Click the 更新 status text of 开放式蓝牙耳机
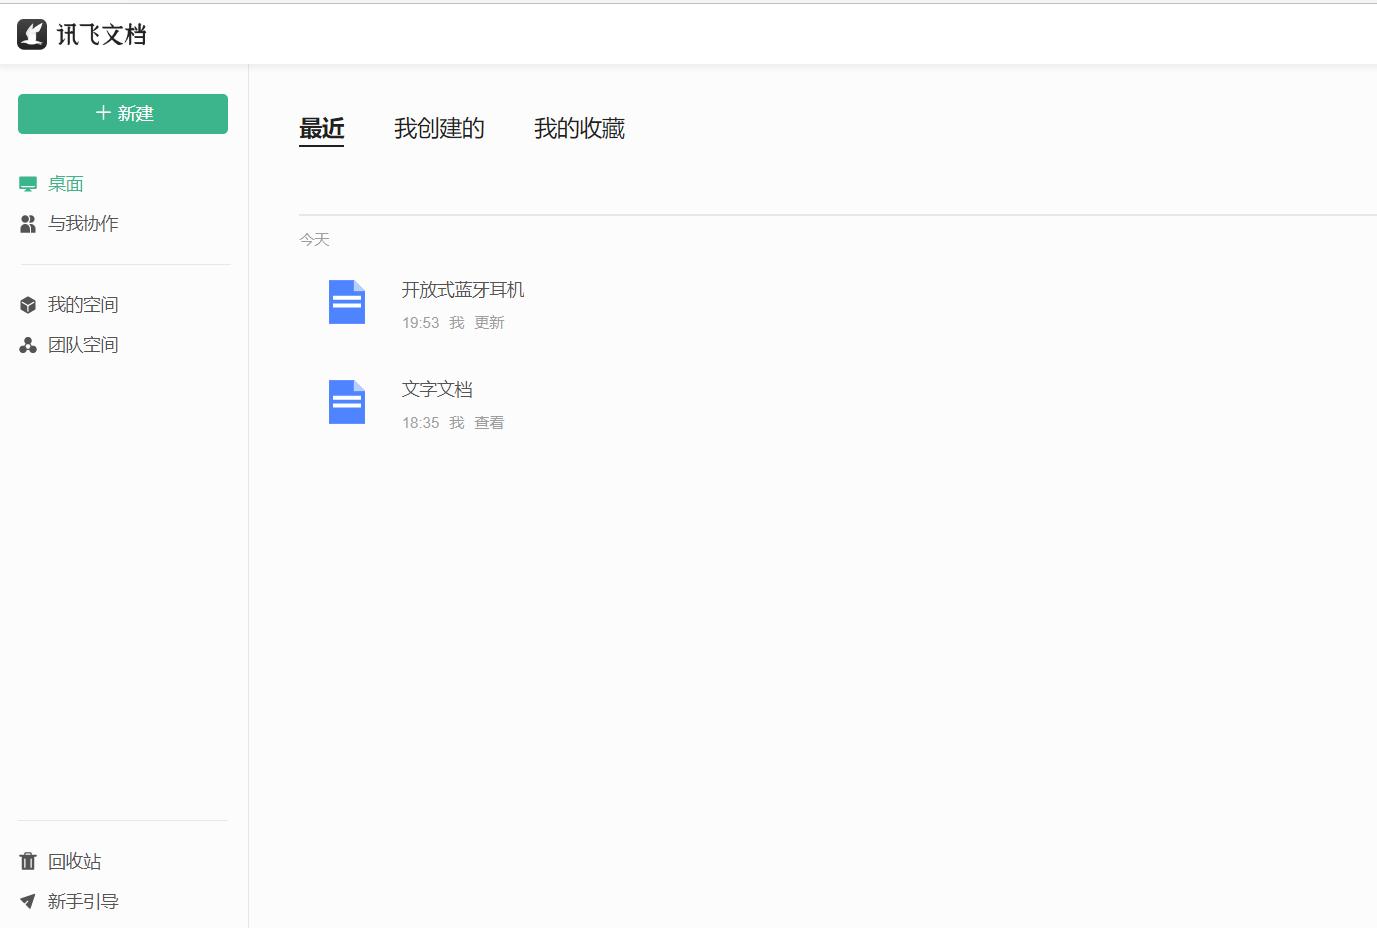 (490, 322)
